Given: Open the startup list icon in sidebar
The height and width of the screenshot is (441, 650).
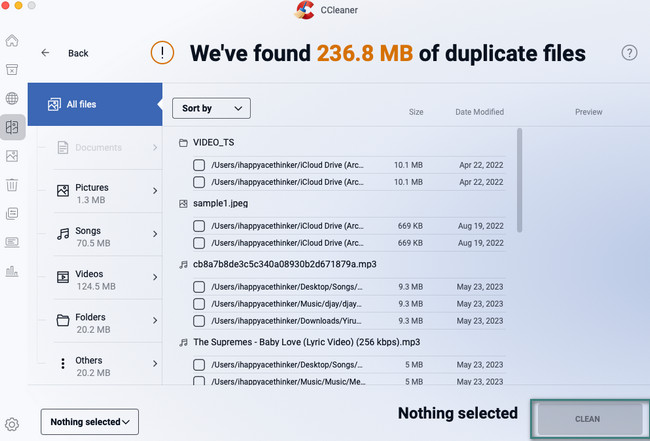Looking at the screenshot, I should [12, 242].
